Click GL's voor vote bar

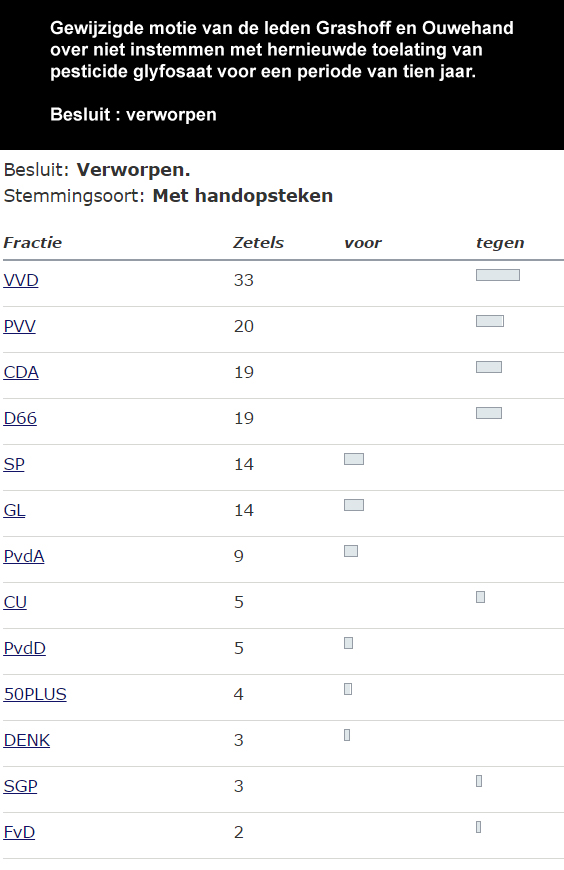coord(354,505)
